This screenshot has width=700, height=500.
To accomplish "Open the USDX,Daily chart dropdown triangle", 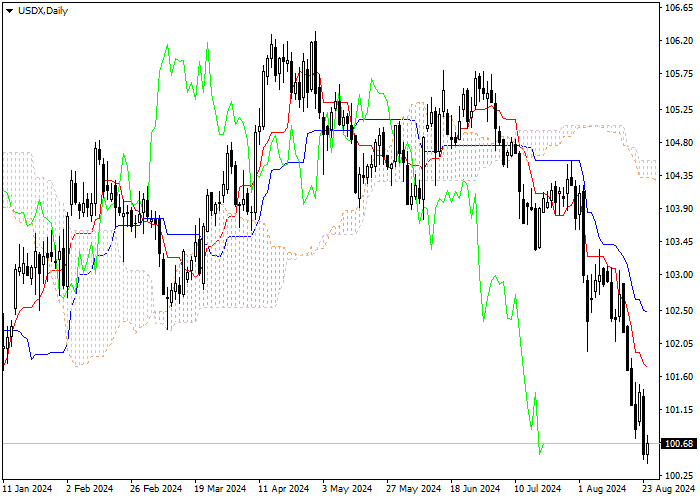I will pos(9,11).
